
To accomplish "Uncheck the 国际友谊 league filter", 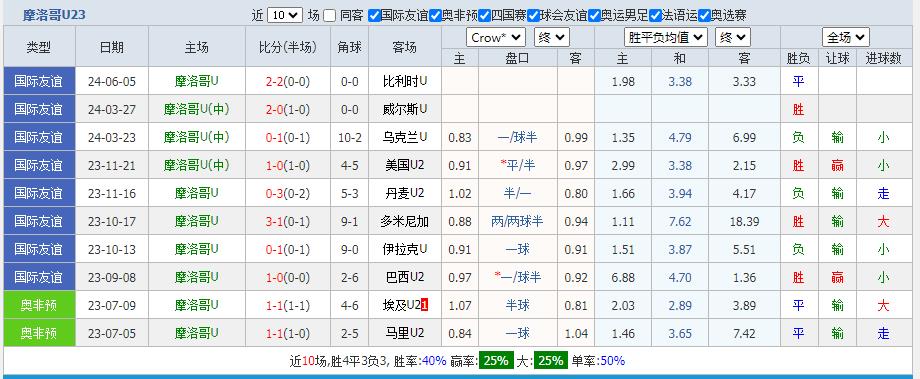I will tap(374, 15).
